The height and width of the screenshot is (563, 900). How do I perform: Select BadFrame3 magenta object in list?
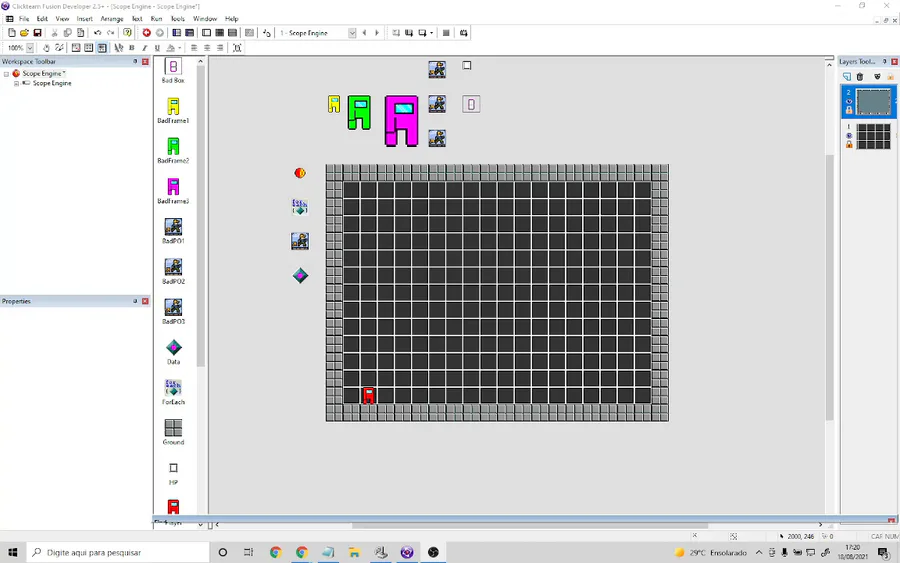tap(173, 191)
